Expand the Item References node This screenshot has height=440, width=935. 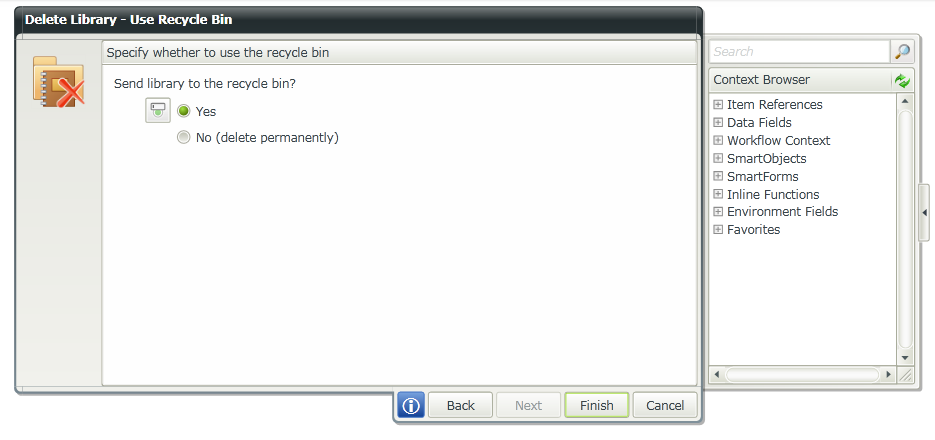(718, 105)
